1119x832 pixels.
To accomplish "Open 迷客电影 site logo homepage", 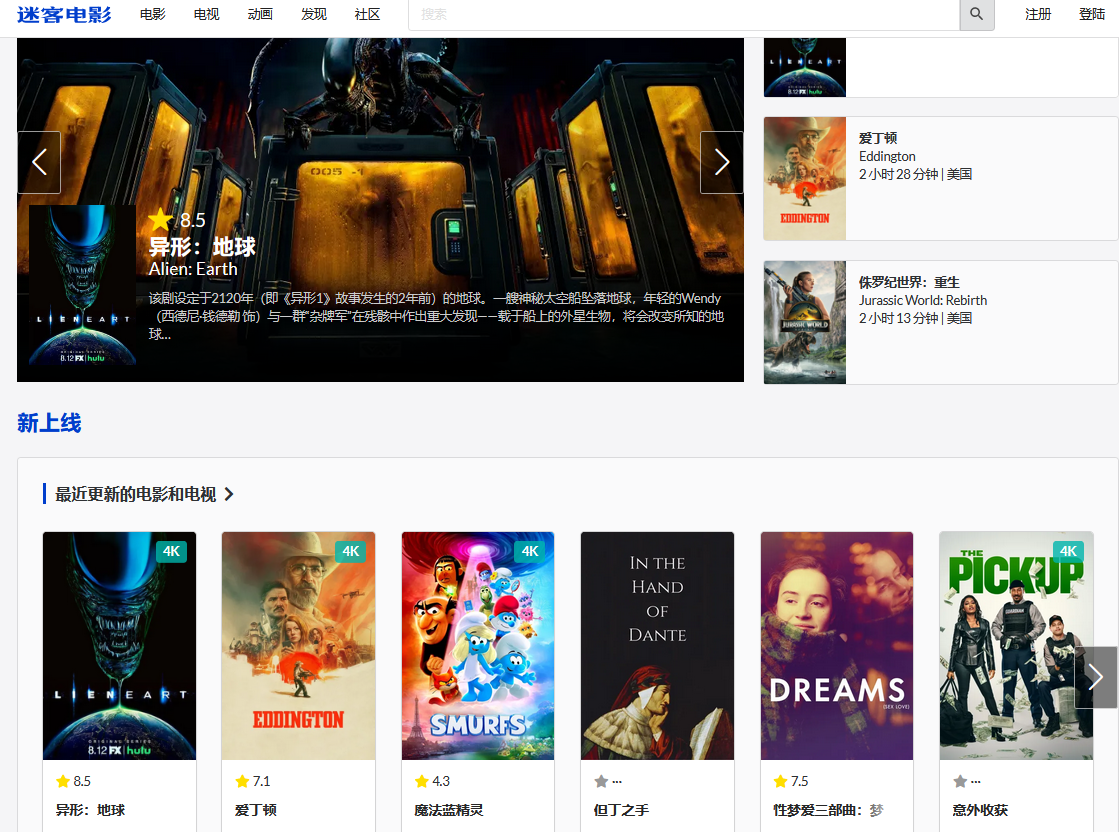I will coord(64,14).
